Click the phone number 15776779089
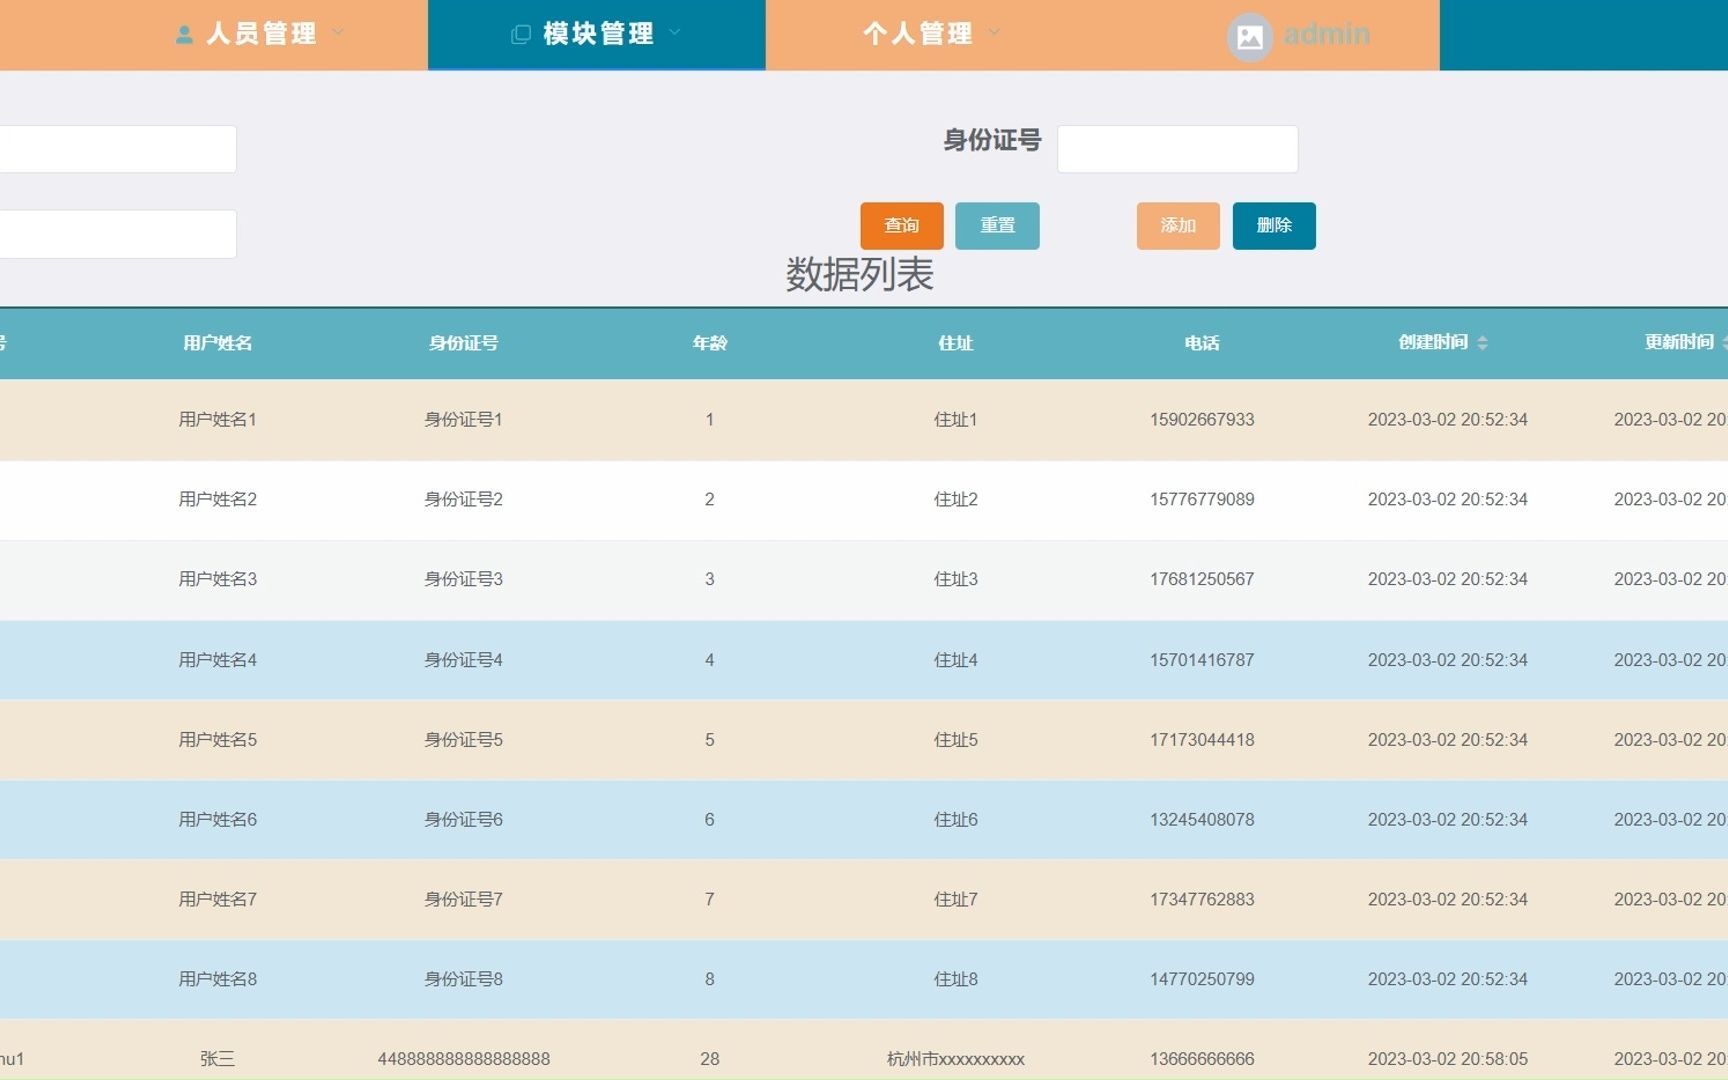This screenshot has height=1080, width=1728. click(x=1202, y=500)
